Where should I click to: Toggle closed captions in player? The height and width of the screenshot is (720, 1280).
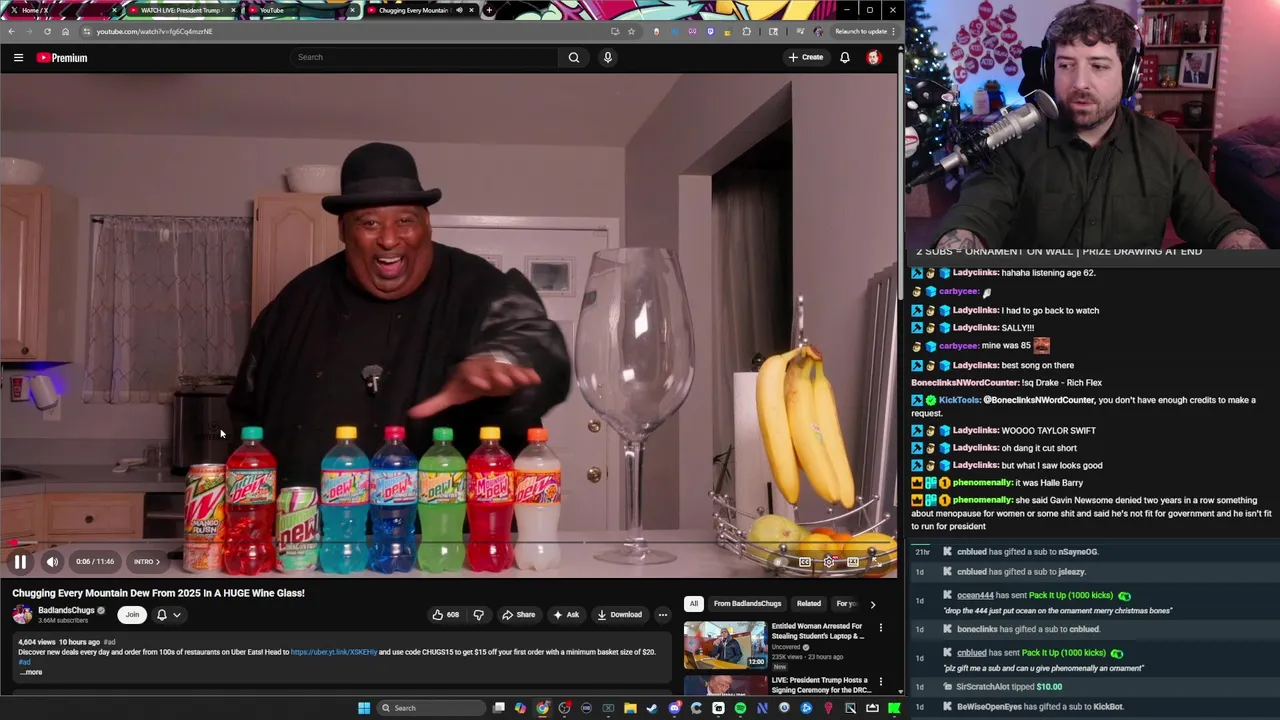click(x=805, y=562)
